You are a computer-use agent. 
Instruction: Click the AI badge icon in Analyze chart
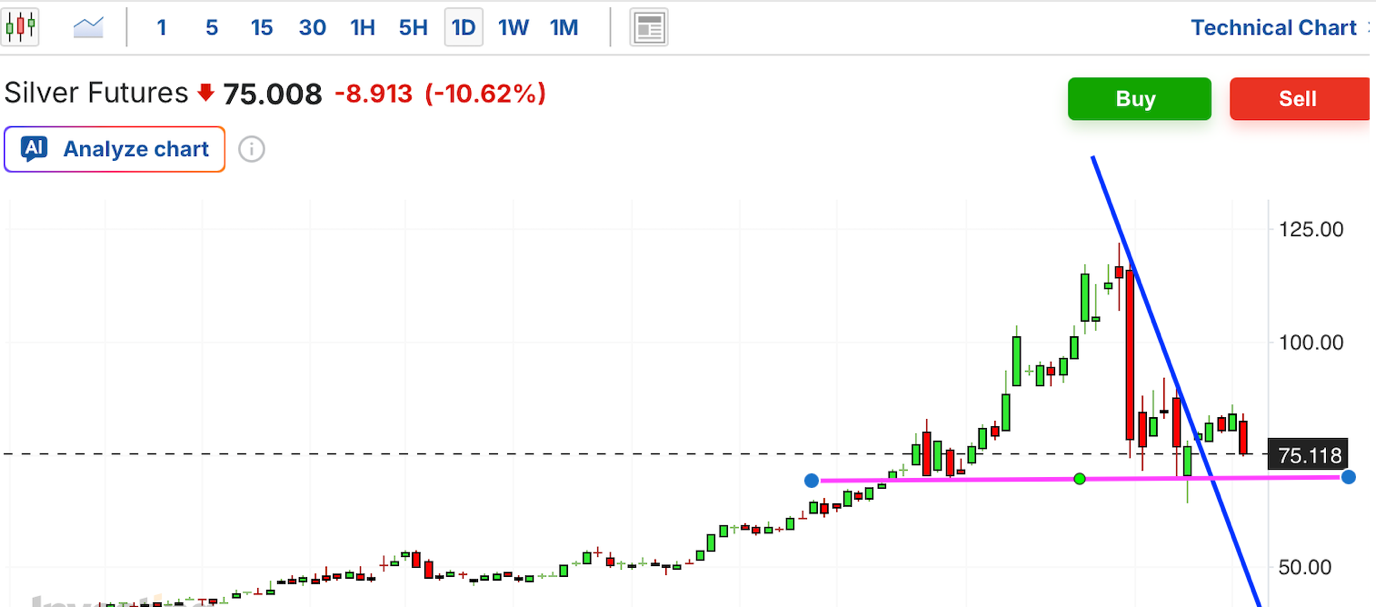(x=34, y=149)
